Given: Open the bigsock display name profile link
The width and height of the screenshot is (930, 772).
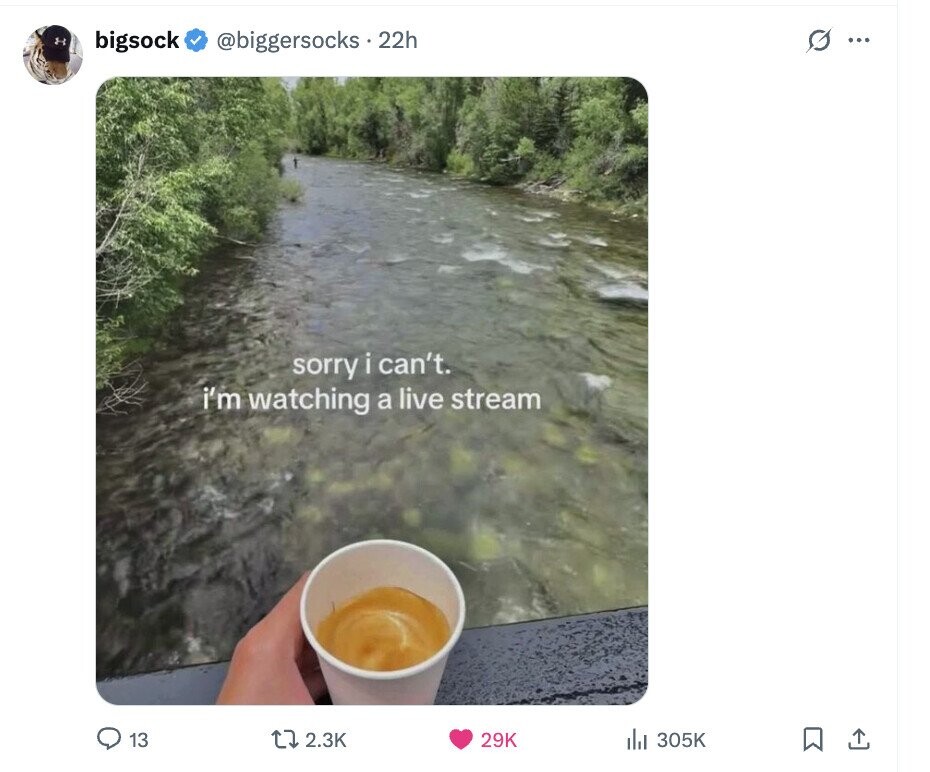Looking at the screenshot, I should pos(137,41).
